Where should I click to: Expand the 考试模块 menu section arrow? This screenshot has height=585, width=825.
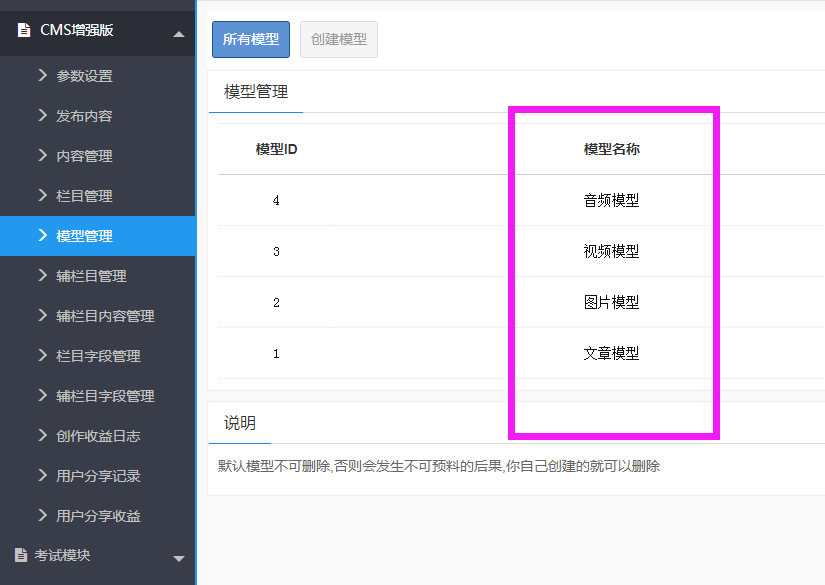(x=179, y=558)
